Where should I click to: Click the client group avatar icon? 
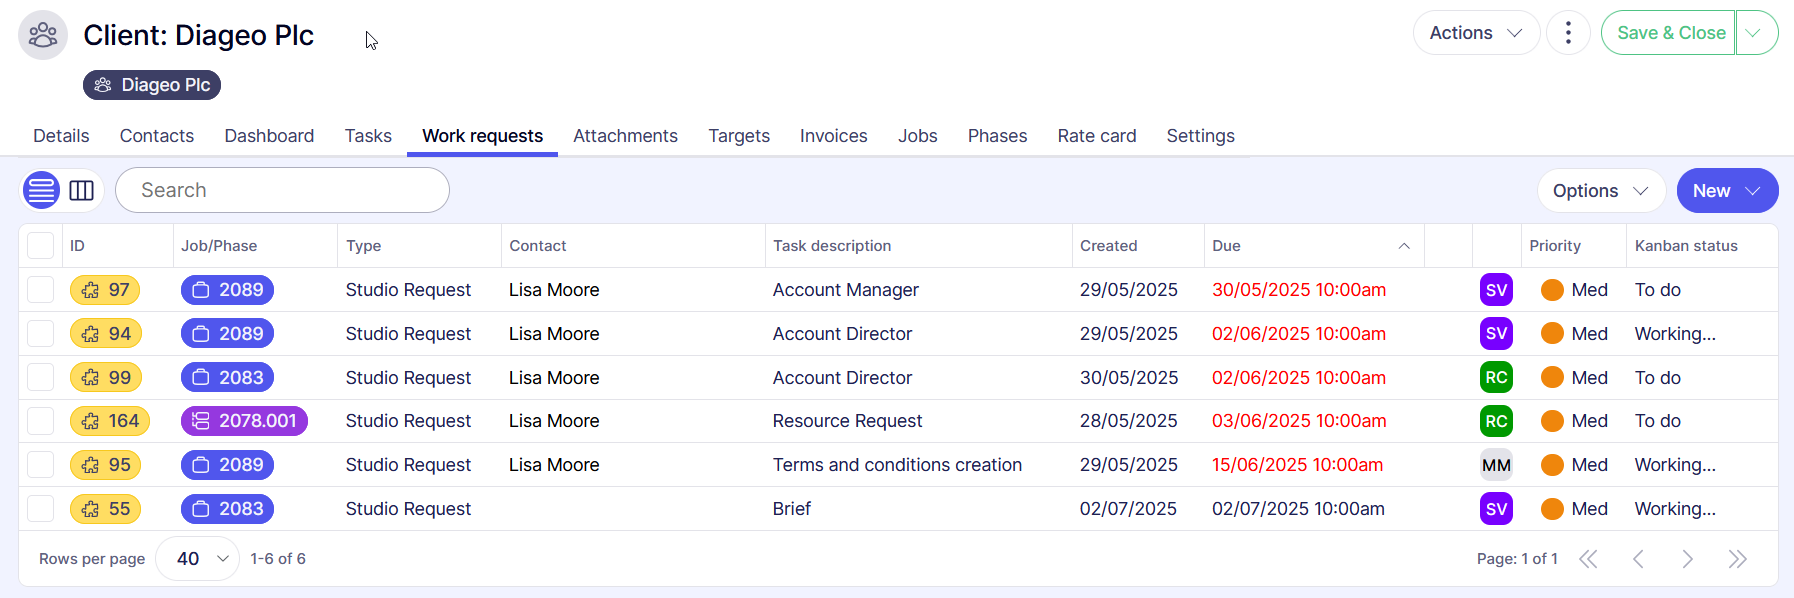tap(43, 35)
